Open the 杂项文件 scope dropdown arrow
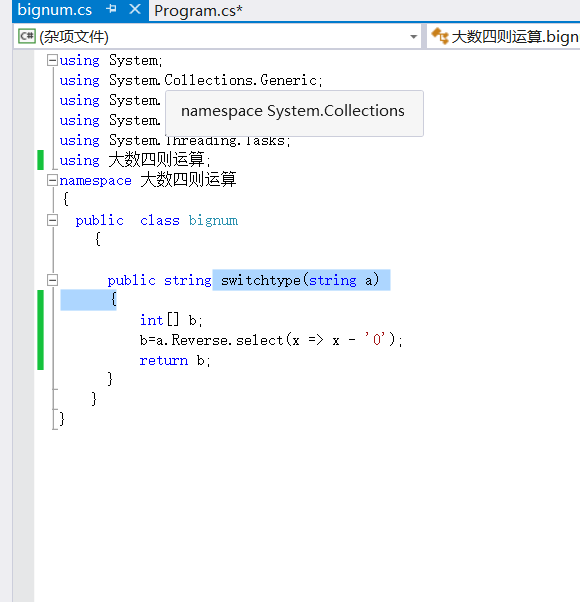Image resolution: width=580 pixels, height=602 pixels. 413,37
